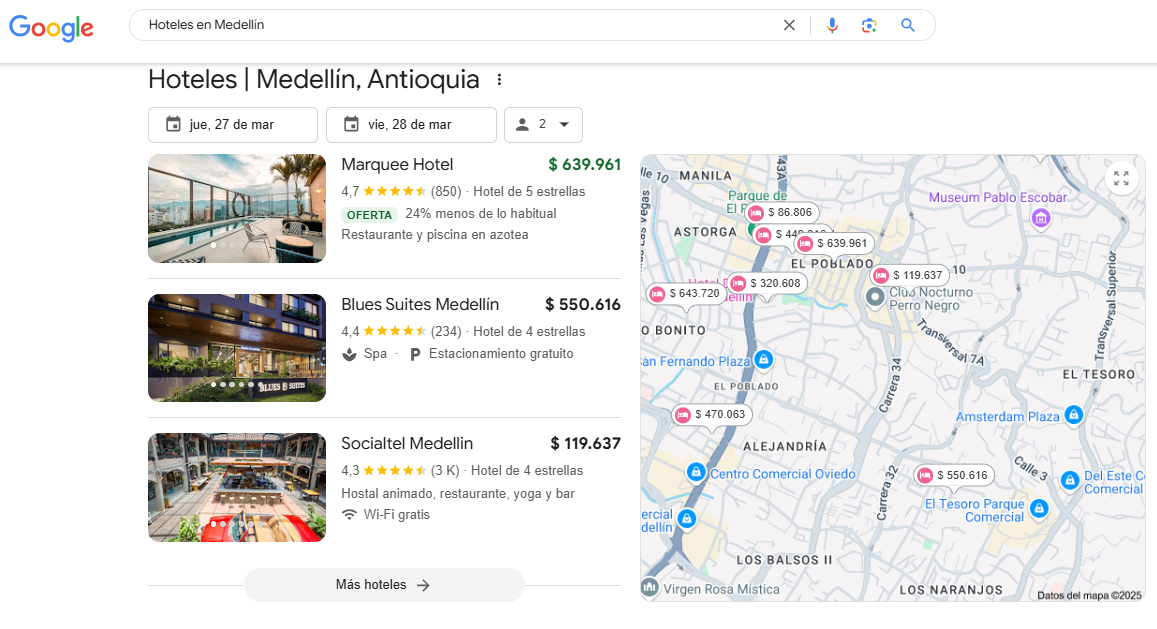Click the Museum Pablo Escobar map marker
The image size is (1157, 629).
tap(1040, 217)
